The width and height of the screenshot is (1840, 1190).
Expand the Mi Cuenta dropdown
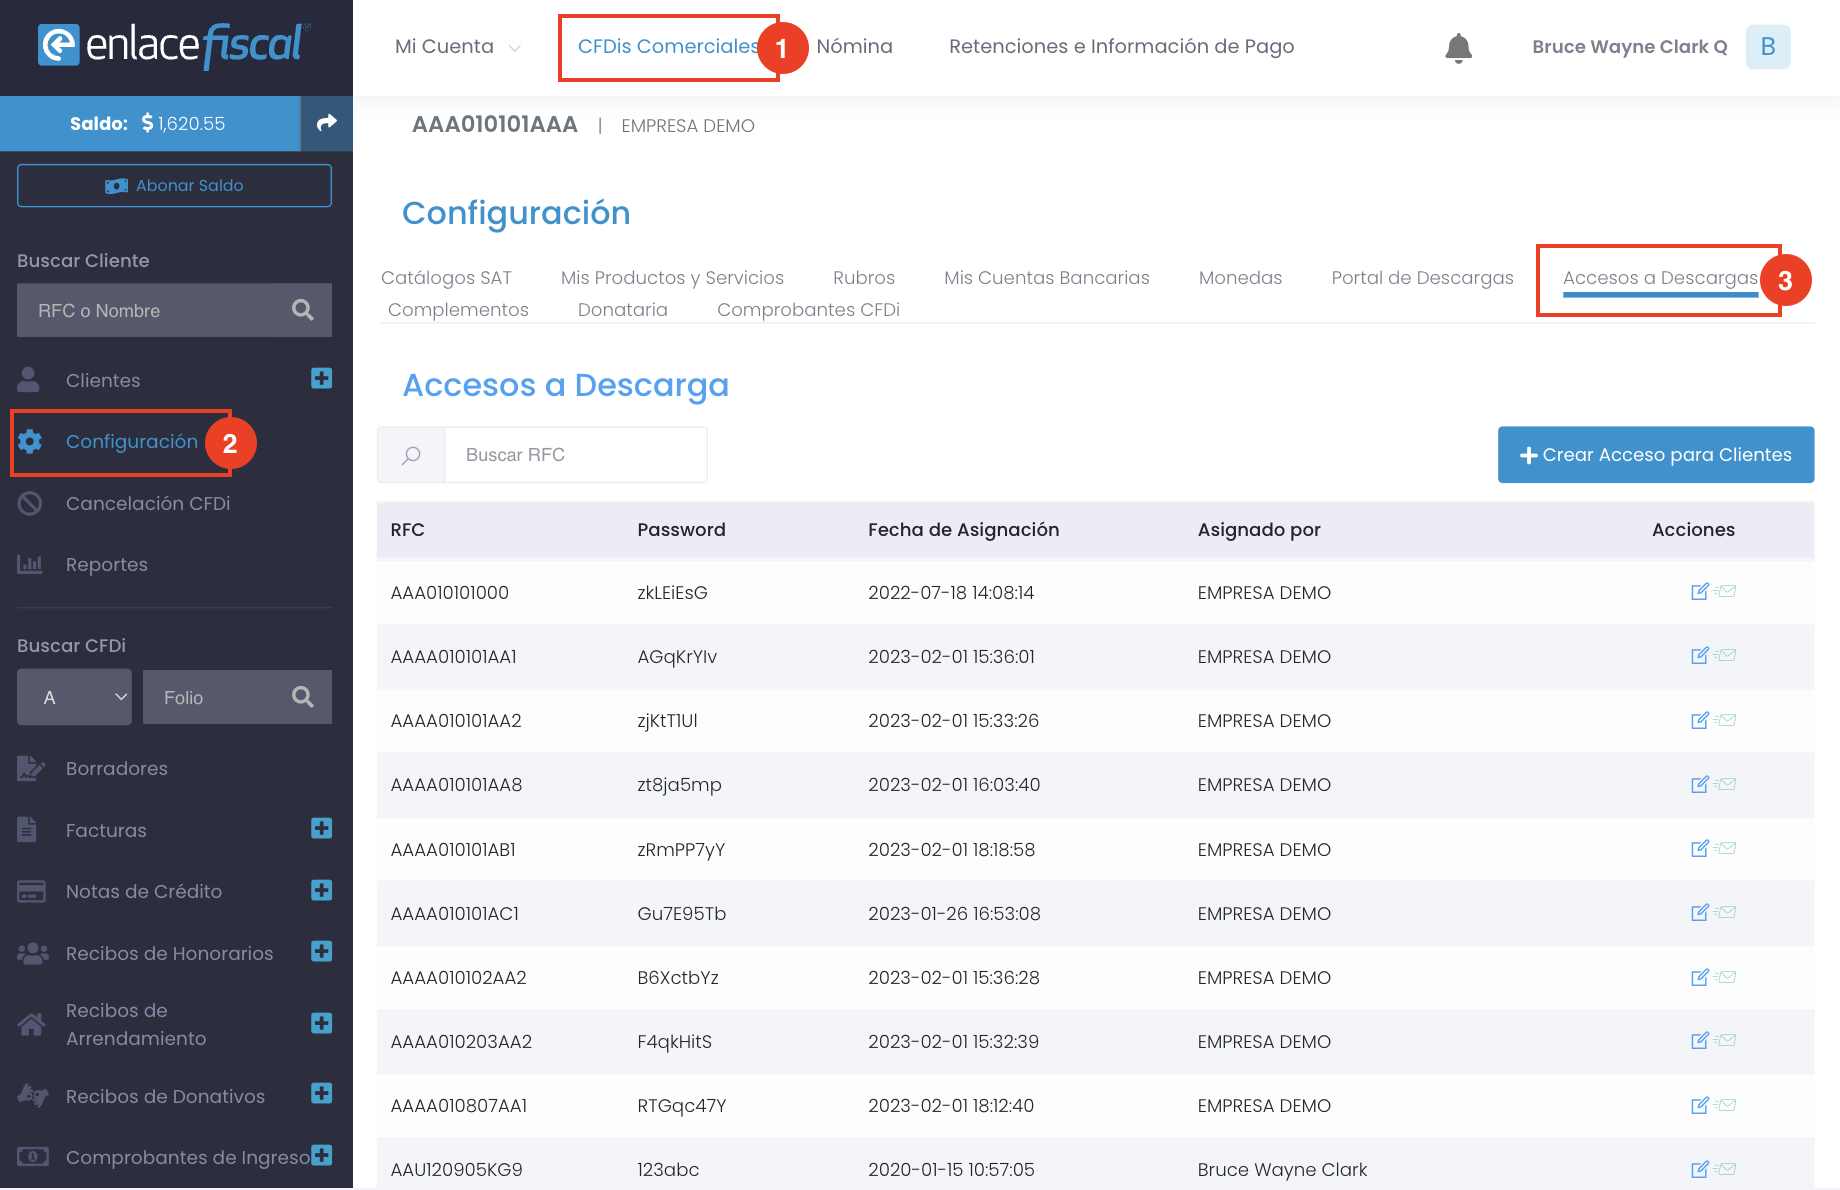point(457,47)
